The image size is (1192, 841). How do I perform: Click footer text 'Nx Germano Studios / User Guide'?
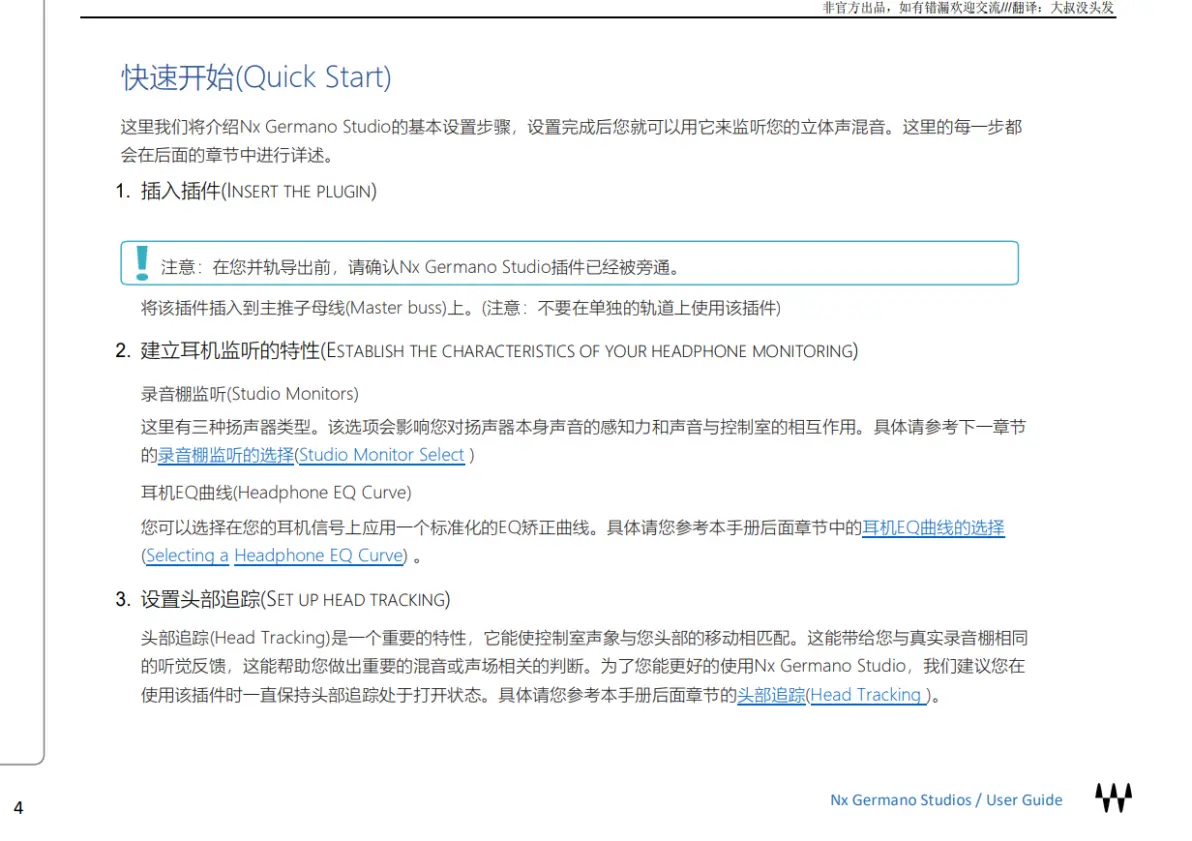click(x=946, y=800)
